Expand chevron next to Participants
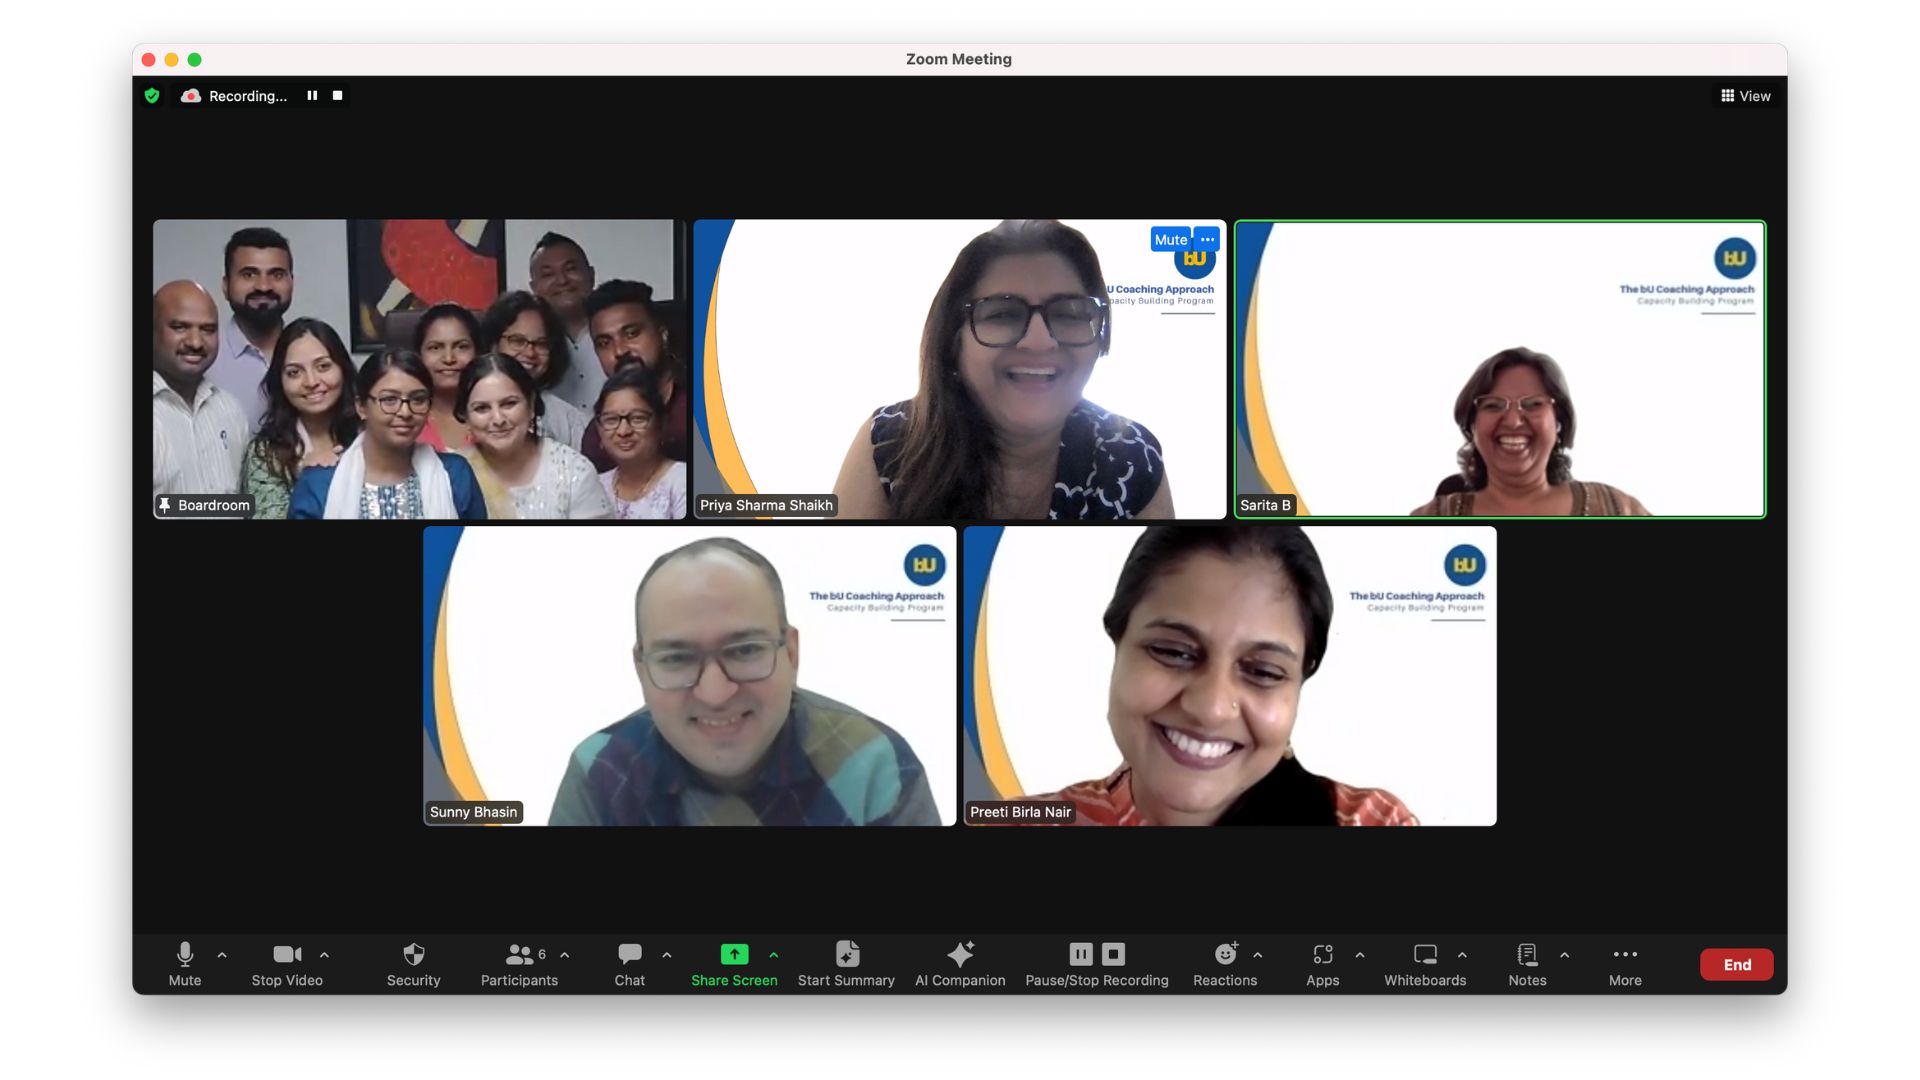This screenshot has width=1920, height=1080. pos(565,955)
